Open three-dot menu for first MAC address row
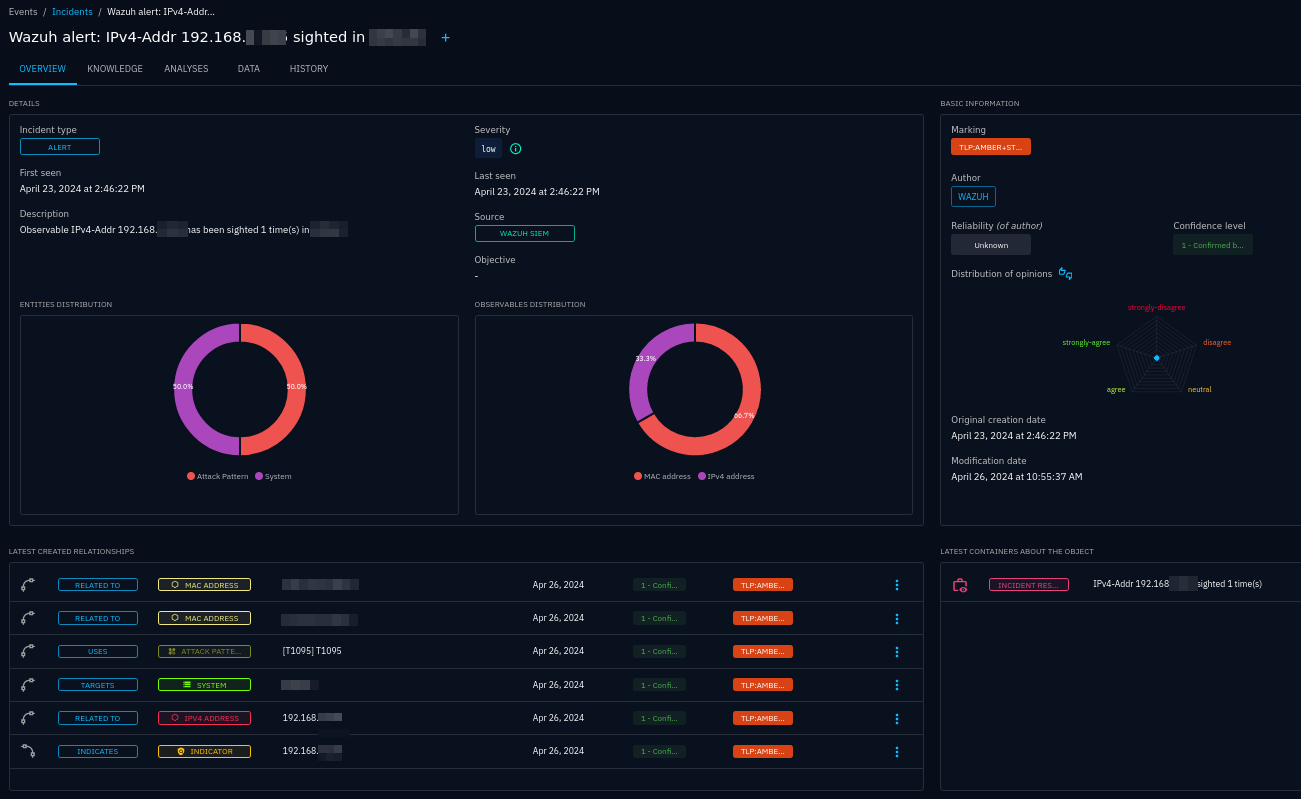Image resolution: width=1301 pixels, height=799 pixels. click(x=896, y=585)
